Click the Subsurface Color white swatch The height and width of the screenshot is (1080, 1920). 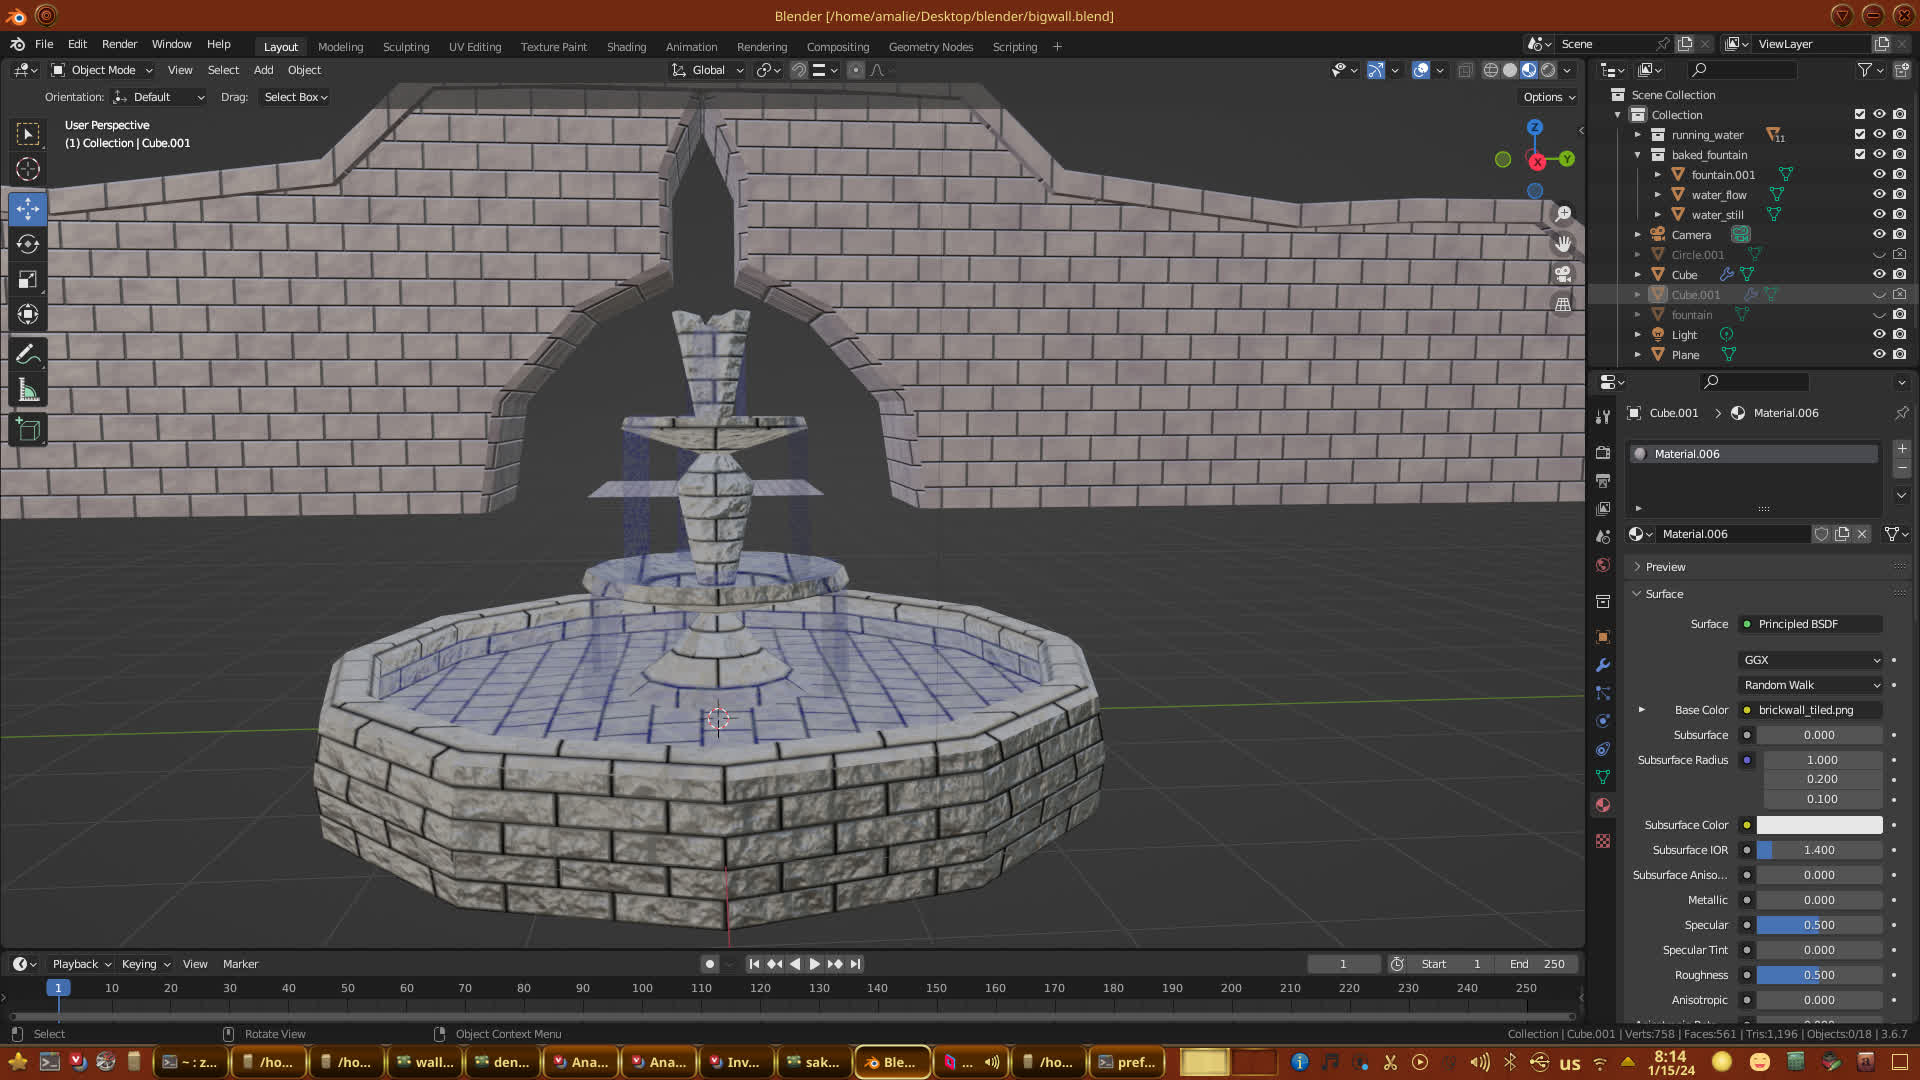tap(1819, 825)
